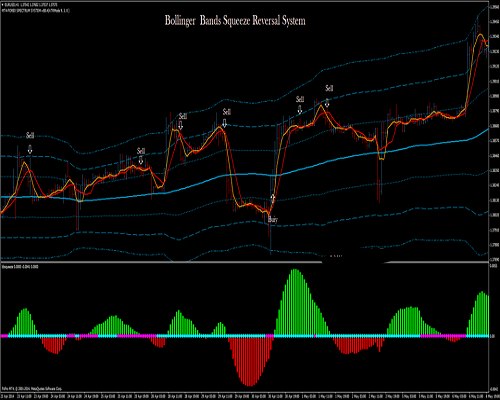The height and width of the screenshot is (400, 500).
Task: Select the 'Bollinger Bands Squeeze Reversal System' title text
Action: [235, 21]
